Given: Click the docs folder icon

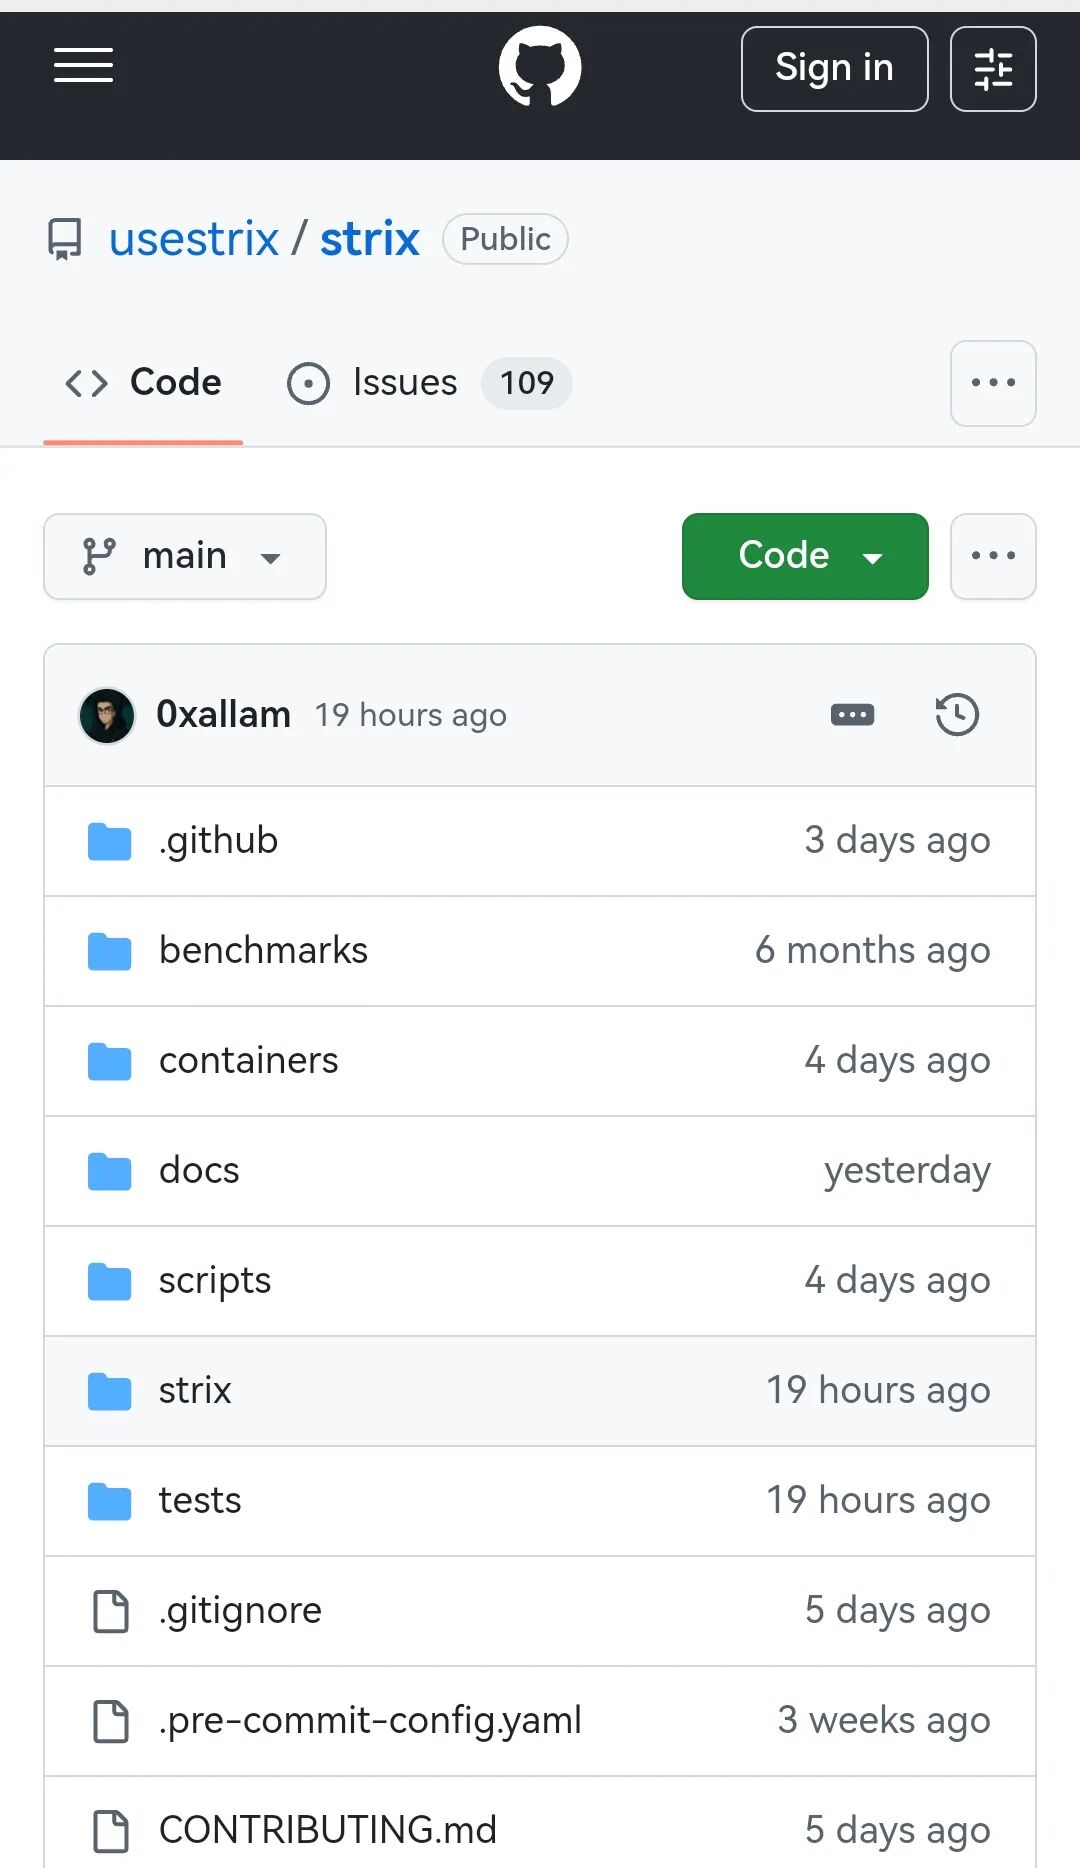Looking at the screenshot, I should click(110, 1172).
